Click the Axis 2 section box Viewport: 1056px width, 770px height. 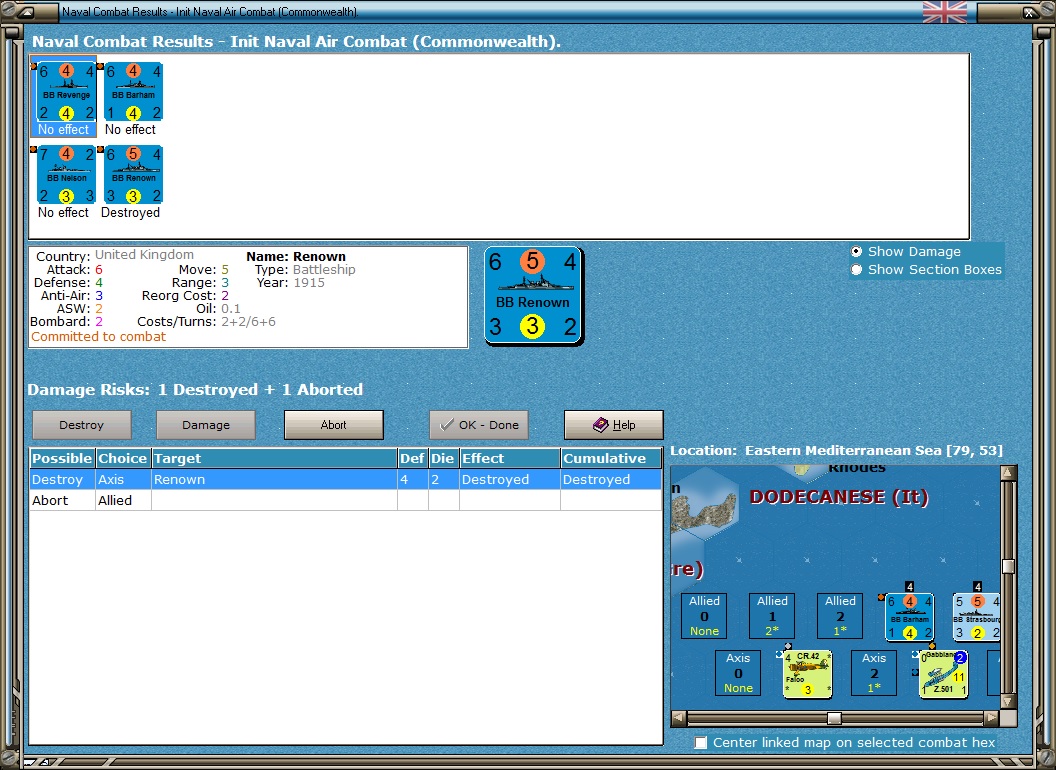(873, 673)
